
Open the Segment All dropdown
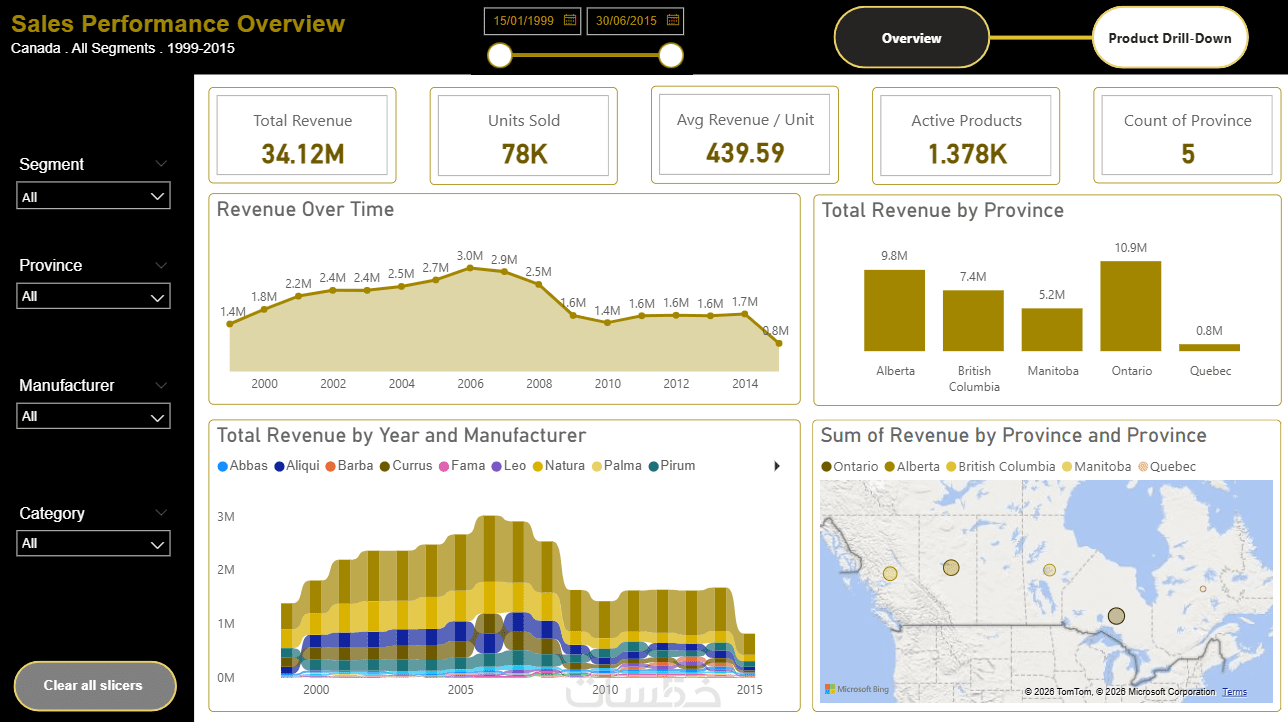tap(94, 196)
